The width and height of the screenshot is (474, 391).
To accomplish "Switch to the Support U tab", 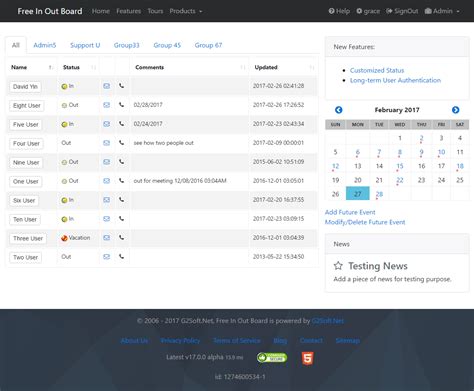I will 85,45.
